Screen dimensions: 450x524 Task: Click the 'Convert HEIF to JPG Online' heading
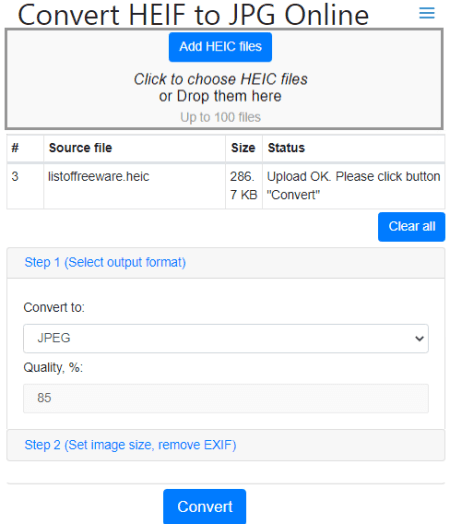click(x=193, y=15)
